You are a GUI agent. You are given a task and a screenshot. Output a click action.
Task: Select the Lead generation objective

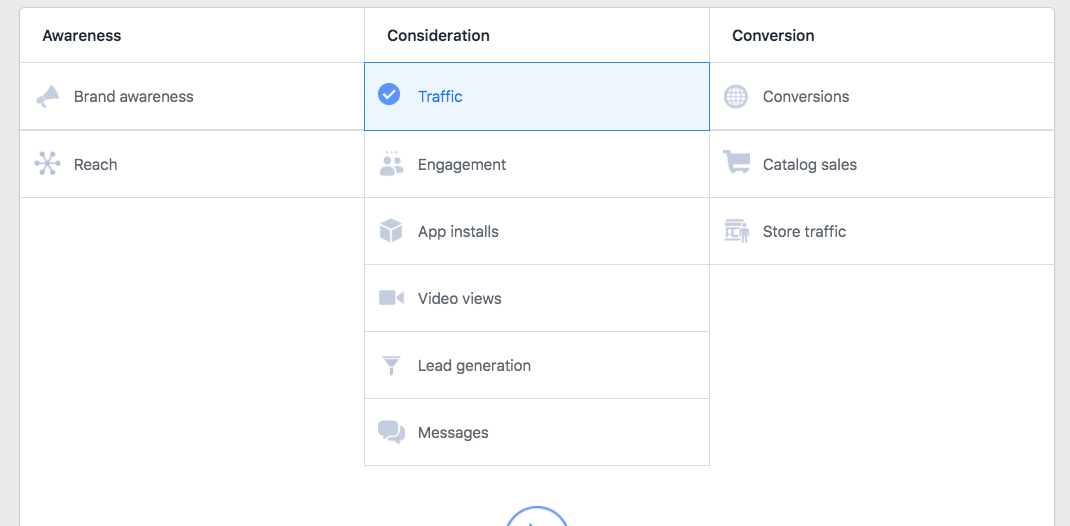click(474, 366)
